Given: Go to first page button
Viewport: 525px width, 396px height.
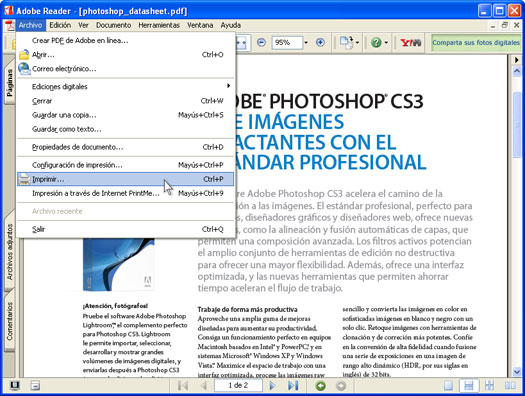Looking at the screenshot, I should (x=183, y=386).
